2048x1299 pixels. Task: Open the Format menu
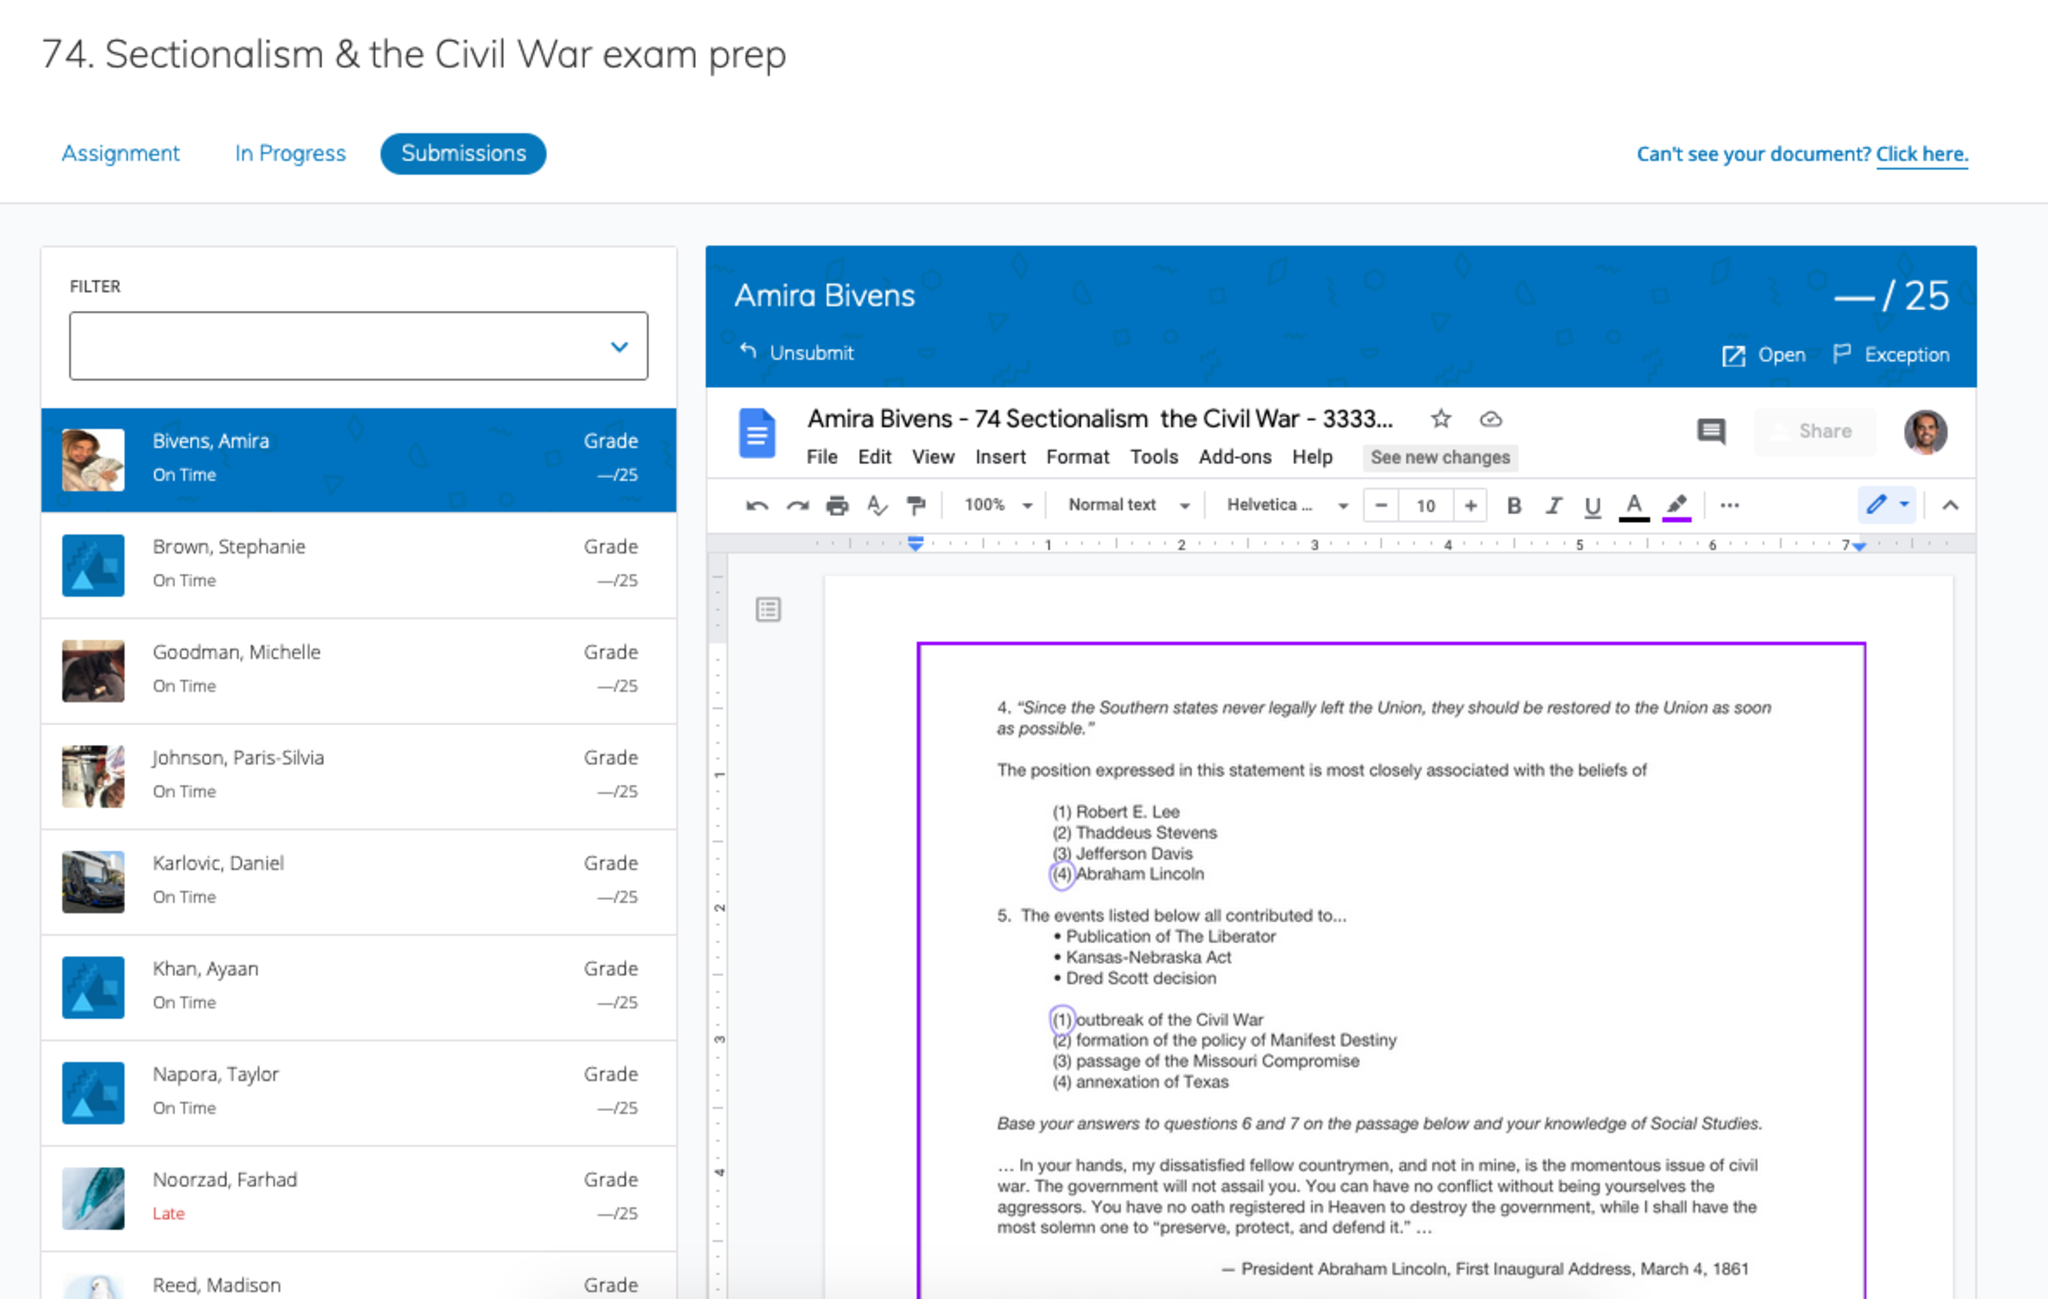click(x=1077, y=457)
